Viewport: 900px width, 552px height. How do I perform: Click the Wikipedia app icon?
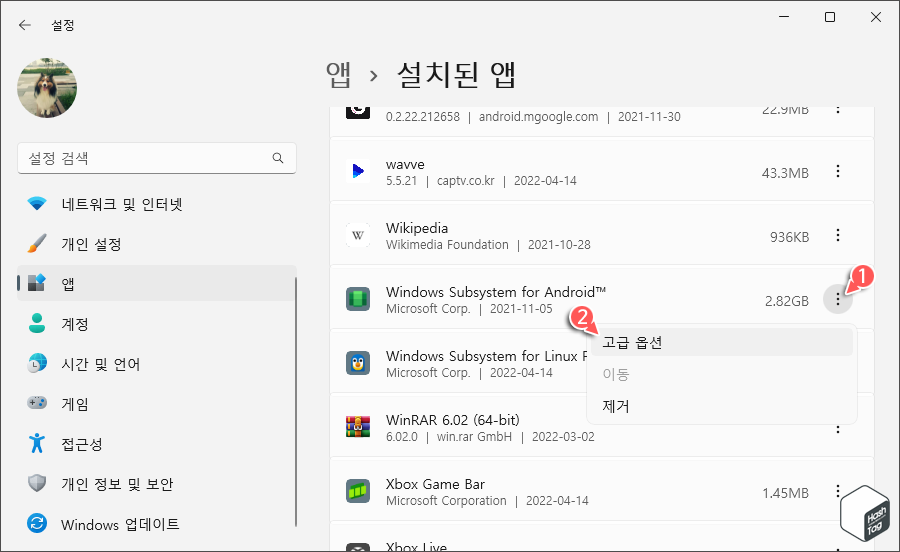coord(358,235)
